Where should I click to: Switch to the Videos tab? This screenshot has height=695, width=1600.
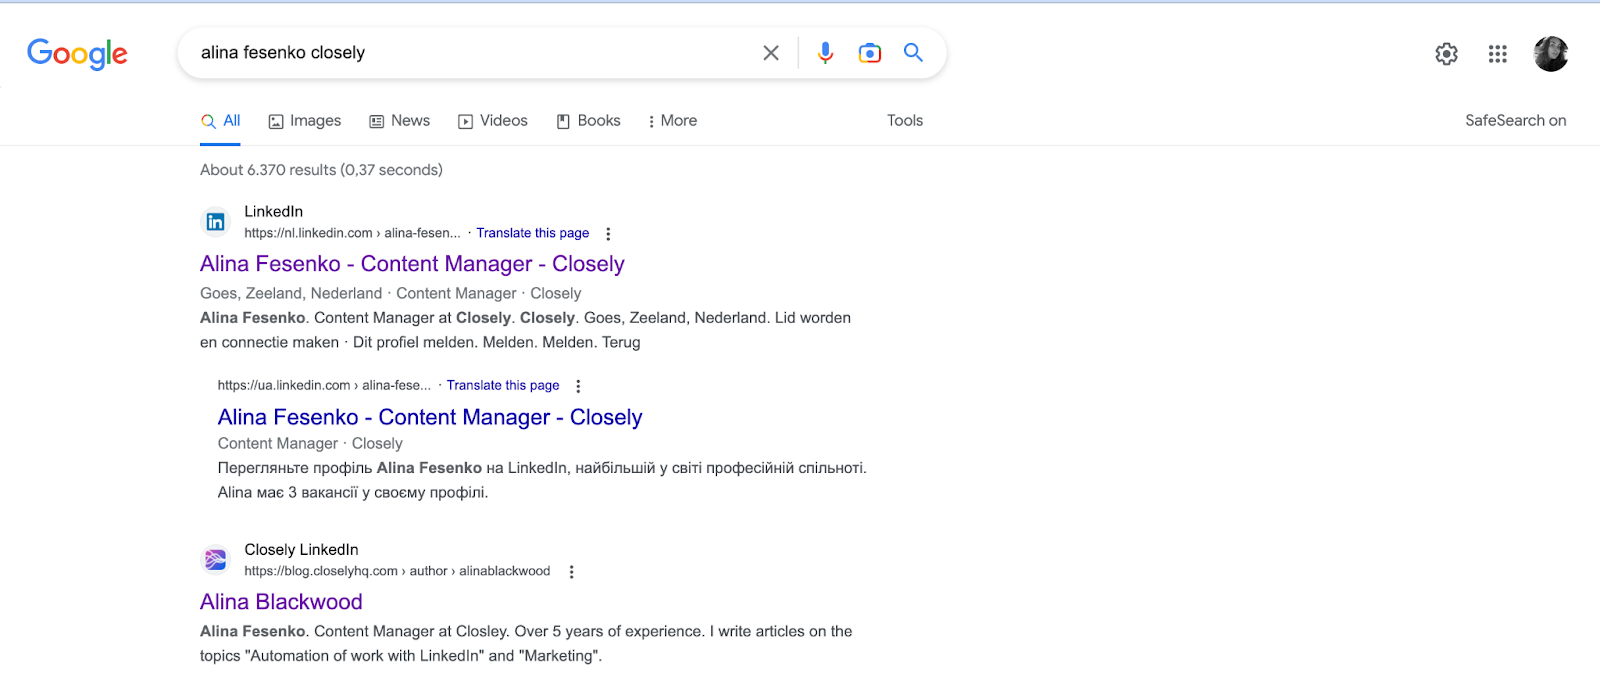[493, 121]
